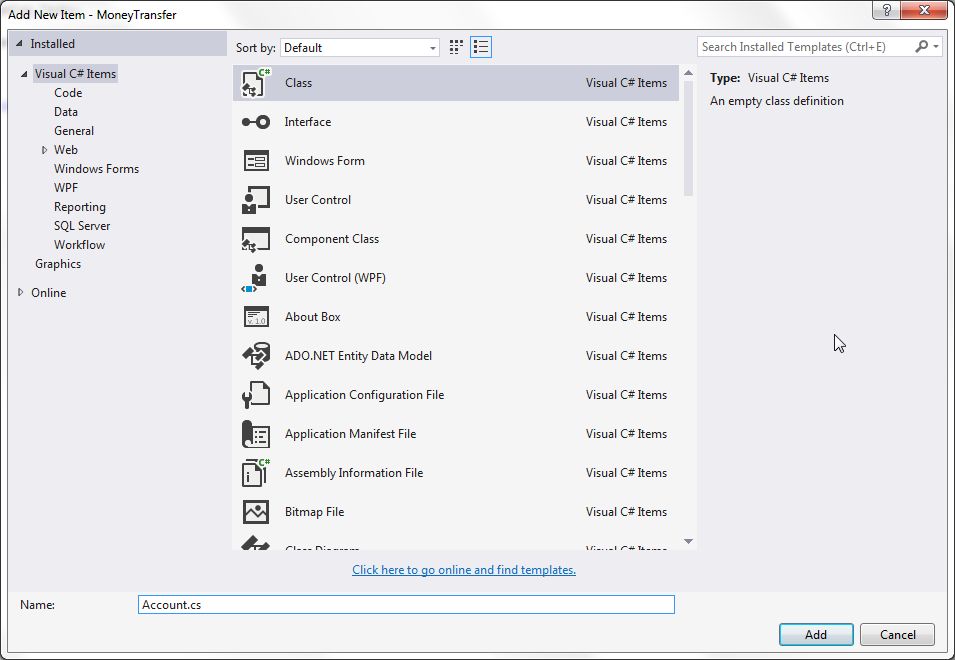The image size is (955, 660).
Task: Open search options dropdown arrow
Action: pyautogui.click(x=936, y=46)
